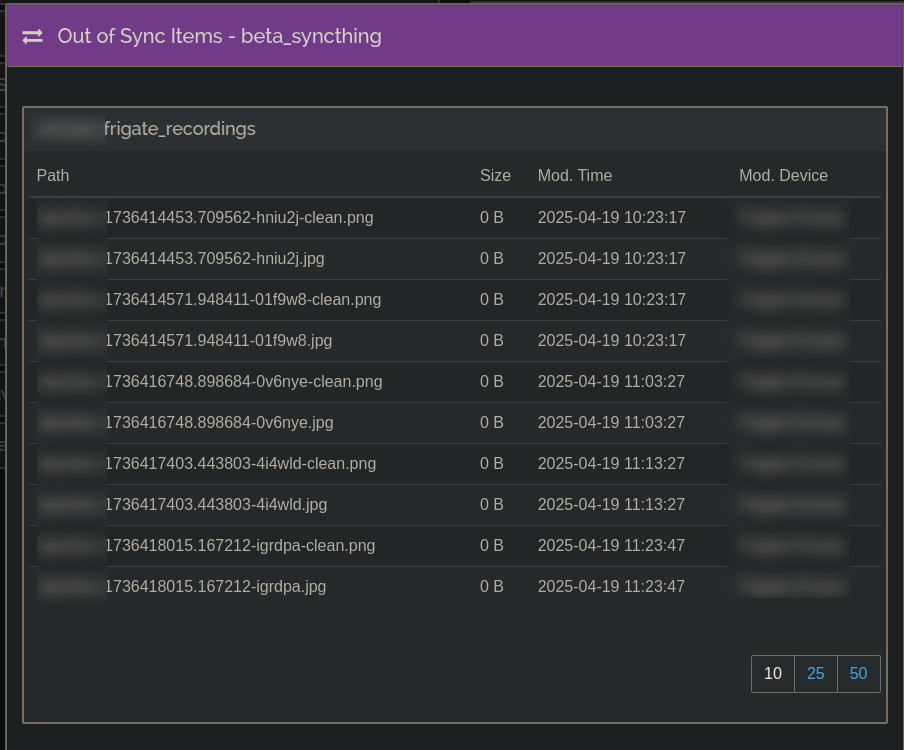Select file 1736417403.443803-4i4wld-clean.png
This screenshot has height=750, width=904.
point(240,463)
